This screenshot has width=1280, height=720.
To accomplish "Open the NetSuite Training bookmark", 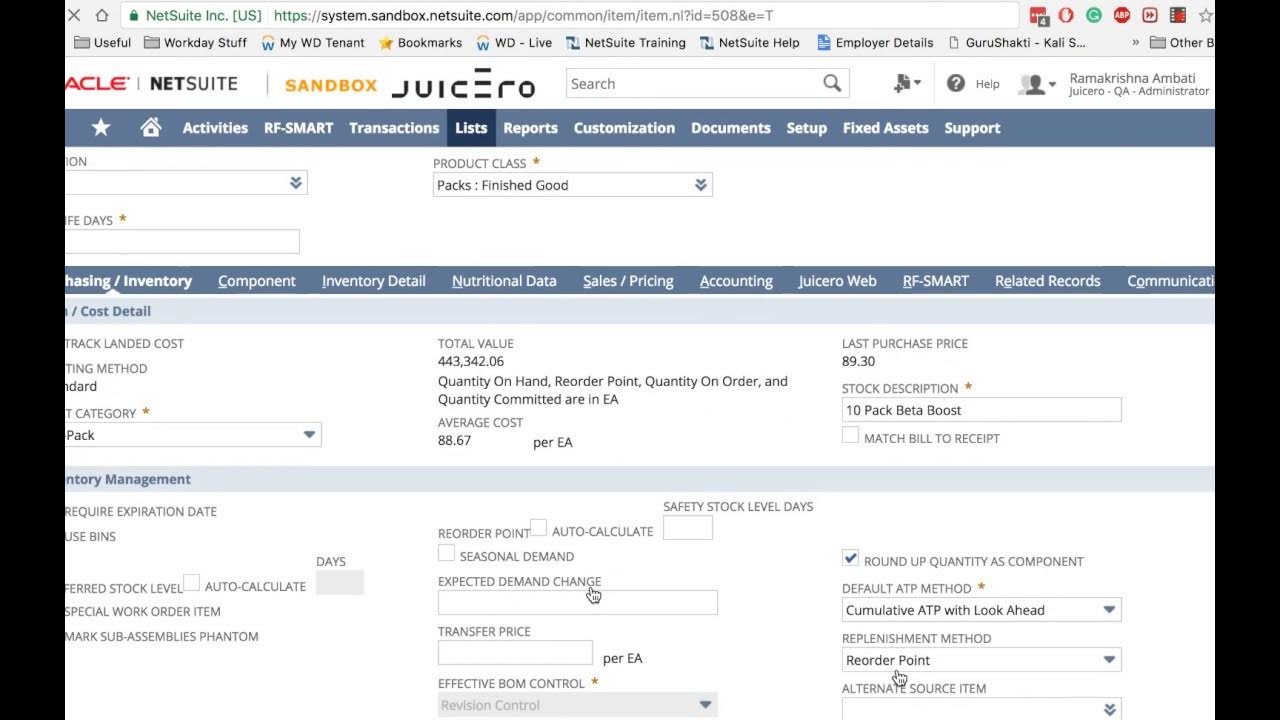I will (x=626, y=43).
